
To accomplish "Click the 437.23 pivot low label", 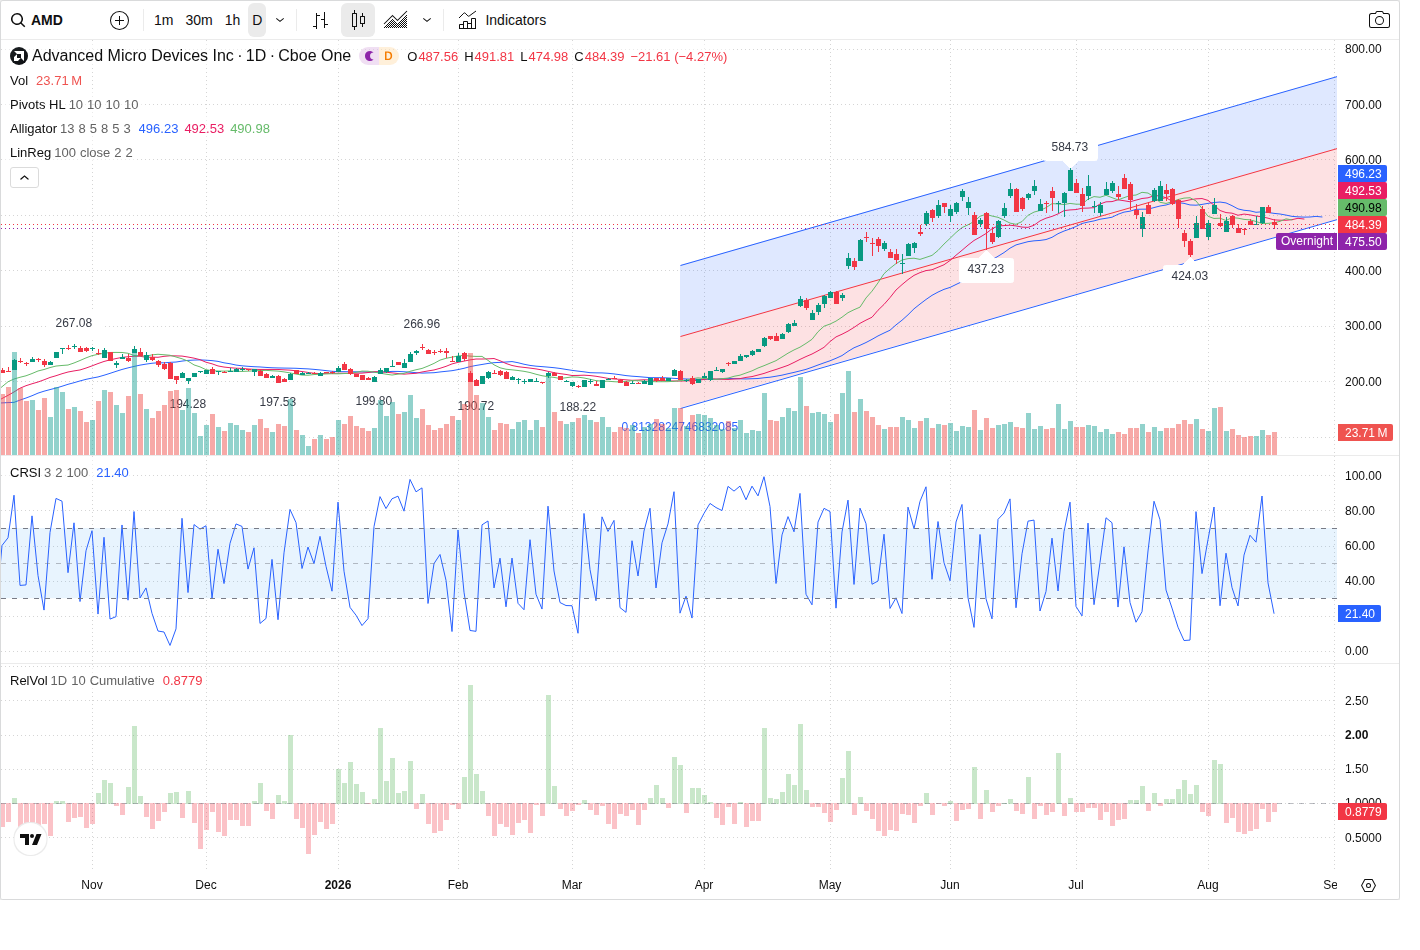I will (x=986, y=269).
